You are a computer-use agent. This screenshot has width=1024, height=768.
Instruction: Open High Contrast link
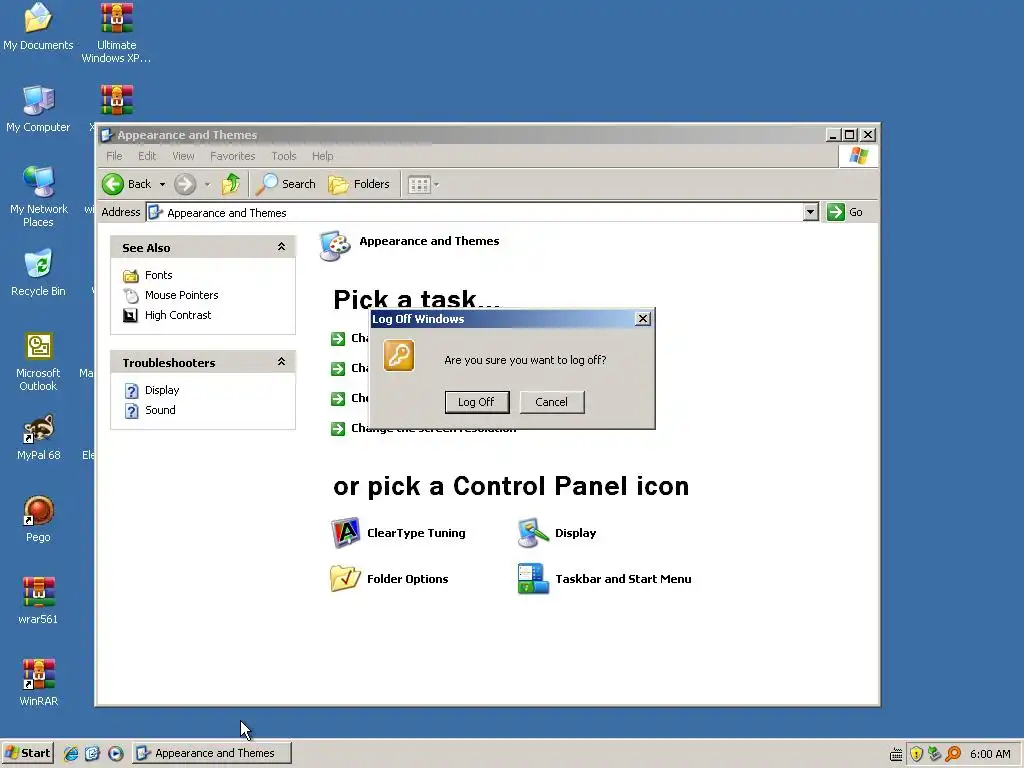point(178,315)
